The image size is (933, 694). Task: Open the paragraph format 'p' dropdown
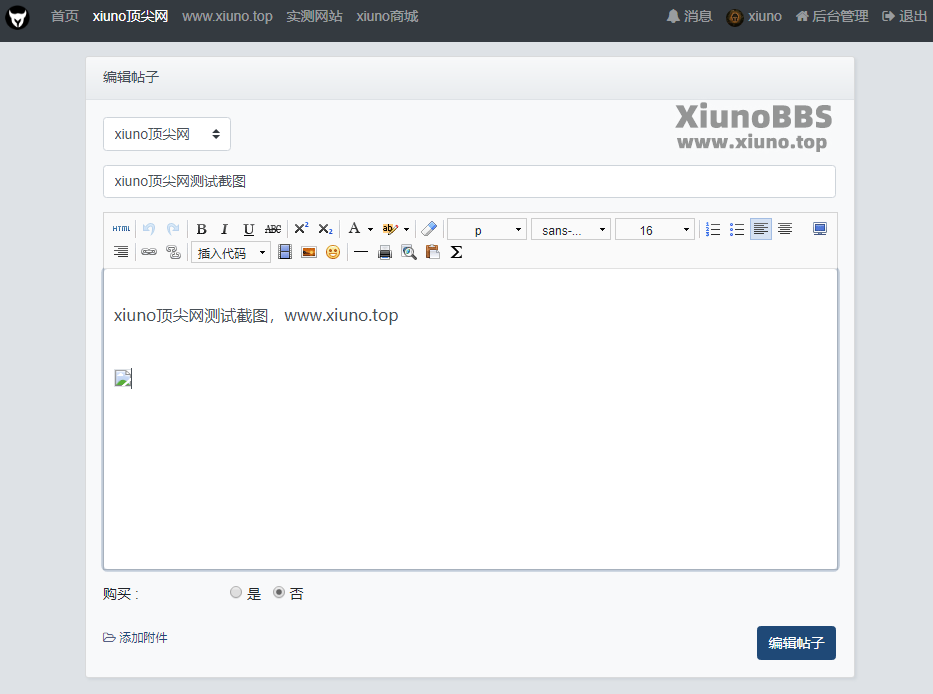click(487, 229)
